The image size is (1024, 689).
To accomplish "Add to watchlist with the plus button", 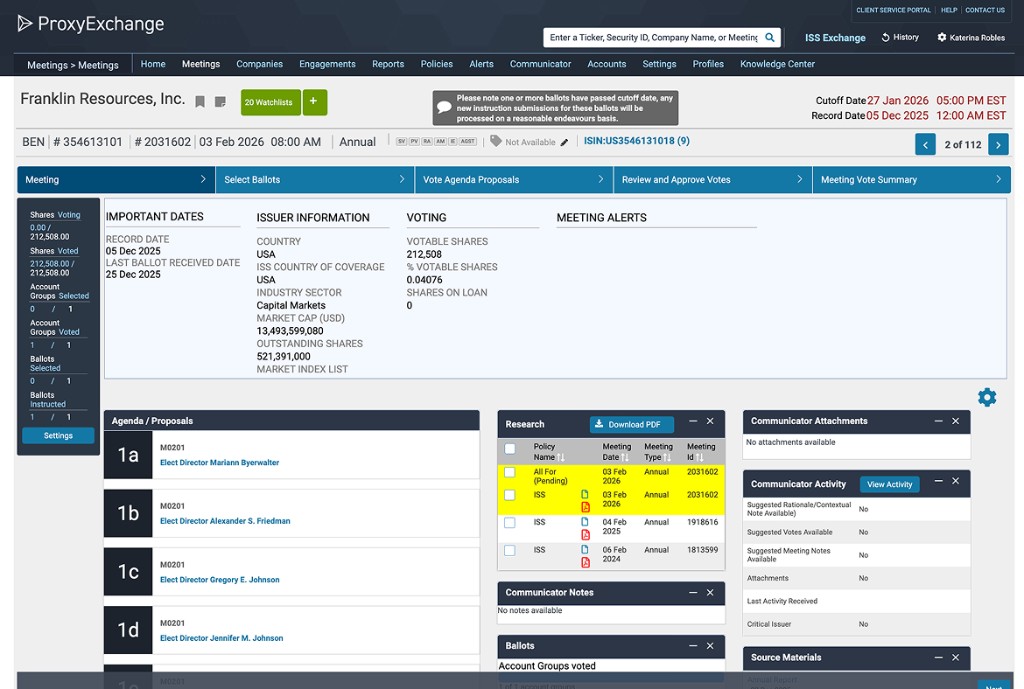I will pyautogui.click(x=315, y=102).
